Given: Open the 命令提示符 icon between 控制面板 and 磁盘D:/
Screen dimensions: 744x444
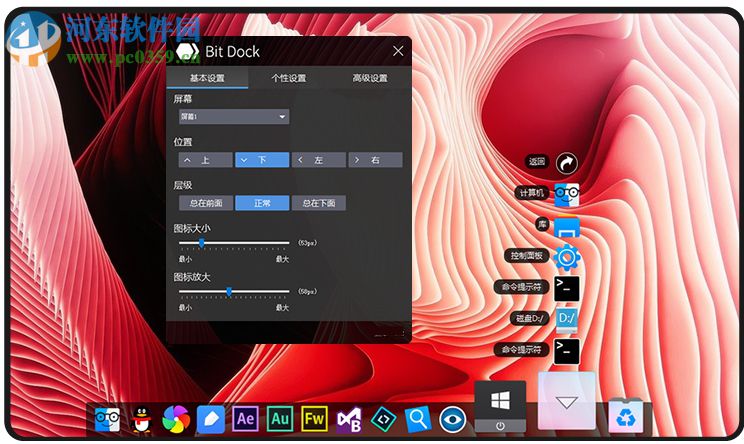Looking at the screenshot, I should [567, 288].
